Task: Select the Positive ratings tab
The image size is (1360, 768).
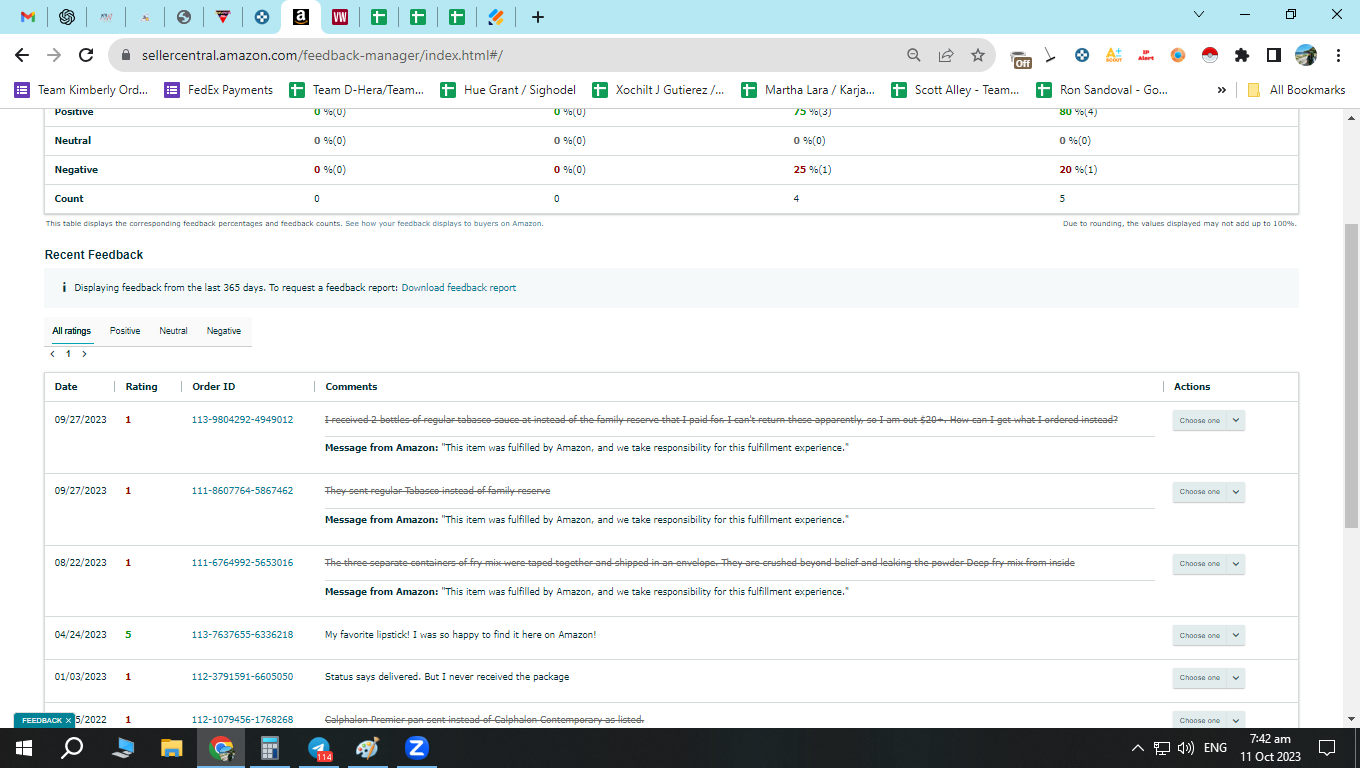Action: pyautogui.click(x=125, y=331)
